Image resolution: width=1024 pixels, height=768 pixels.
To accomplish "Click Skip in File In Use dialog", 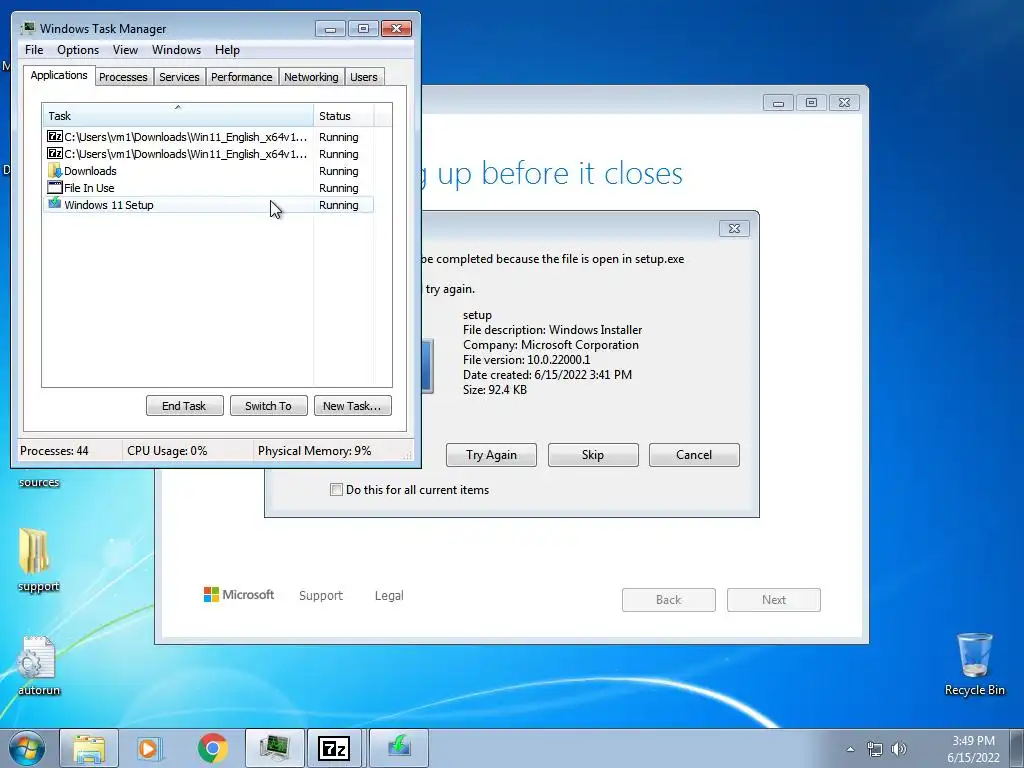I will tap(593, 455).
